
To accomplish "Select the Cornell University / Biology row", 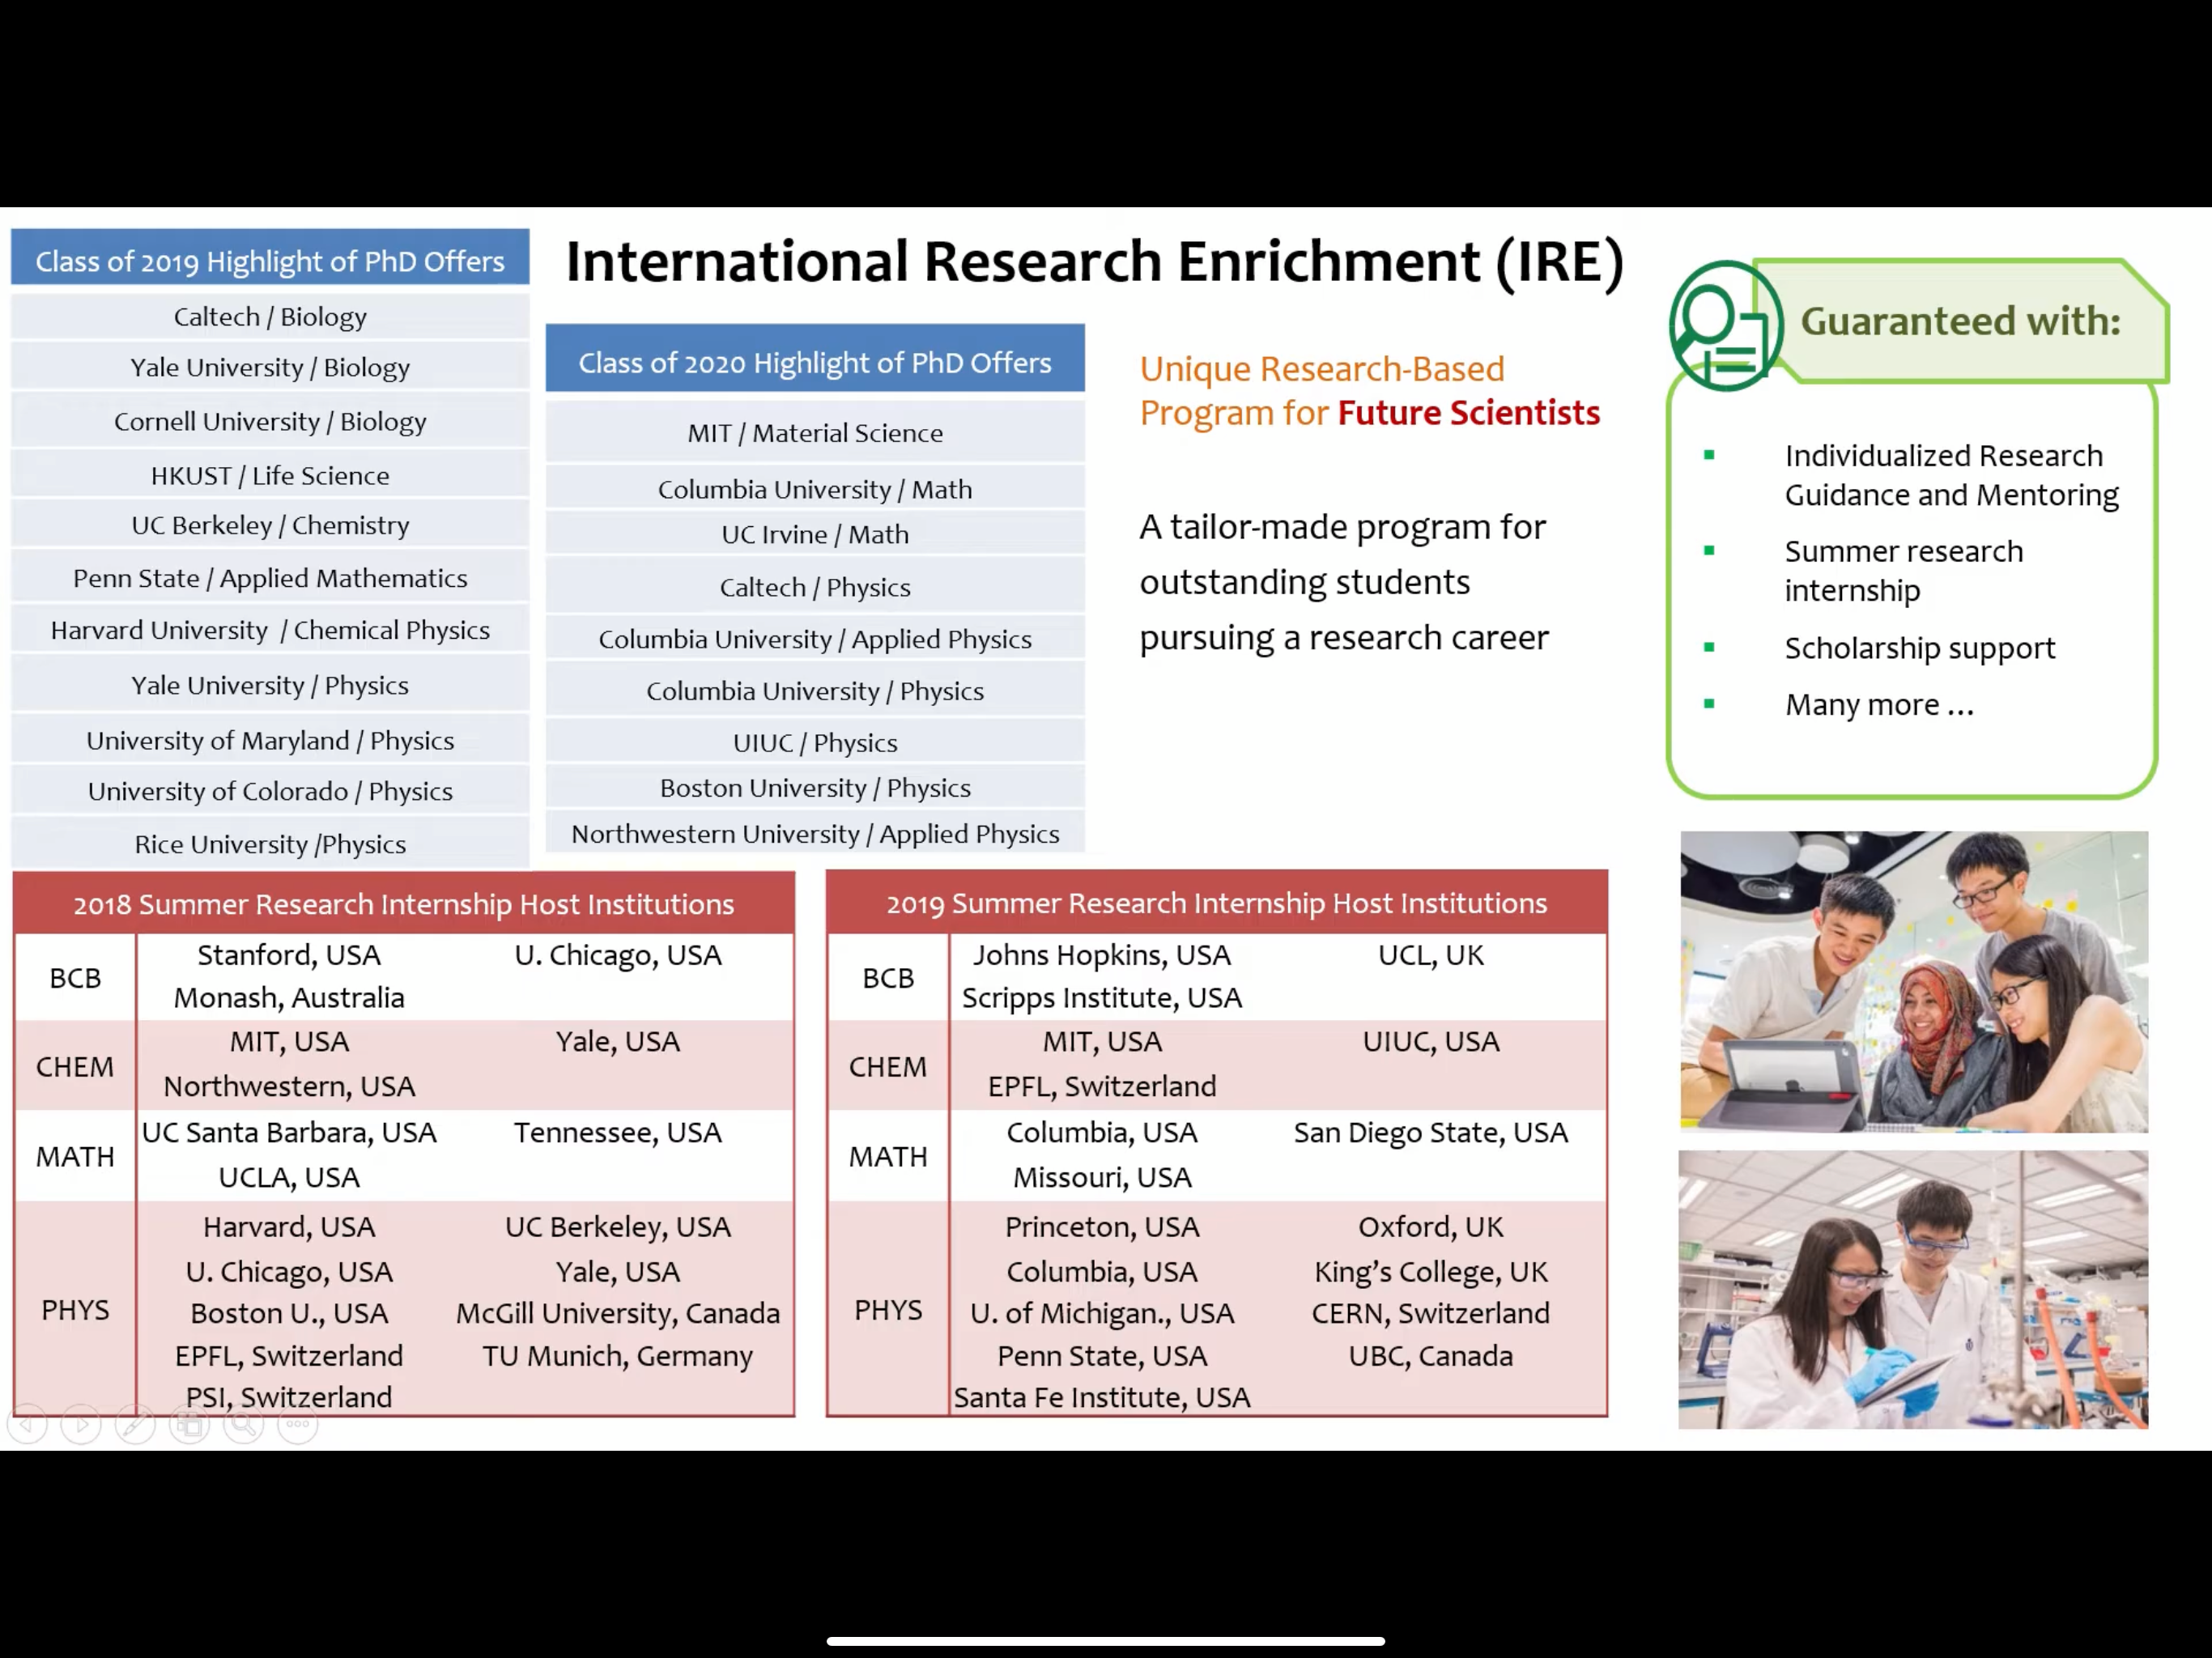I will (270, 421).
